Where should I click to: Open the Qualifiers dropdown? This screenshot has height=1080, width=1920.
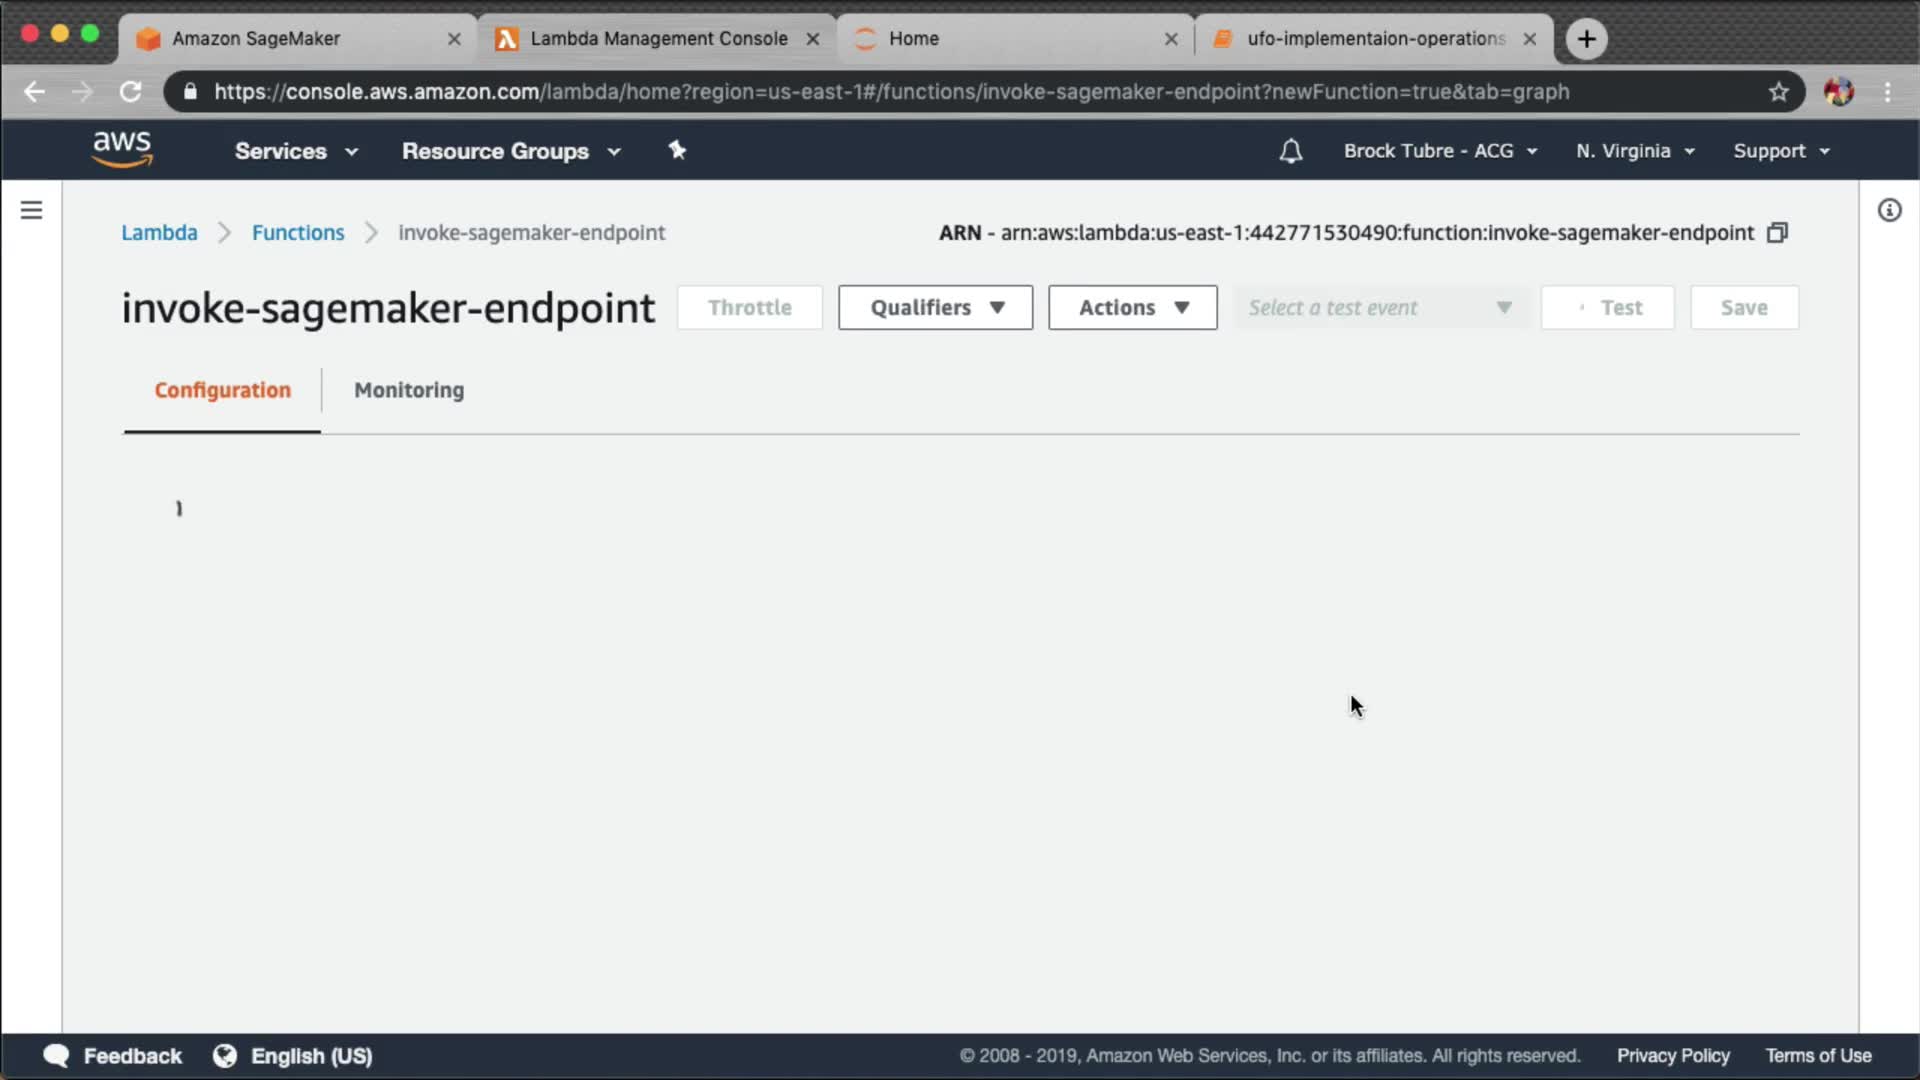[x=935, y=308]
